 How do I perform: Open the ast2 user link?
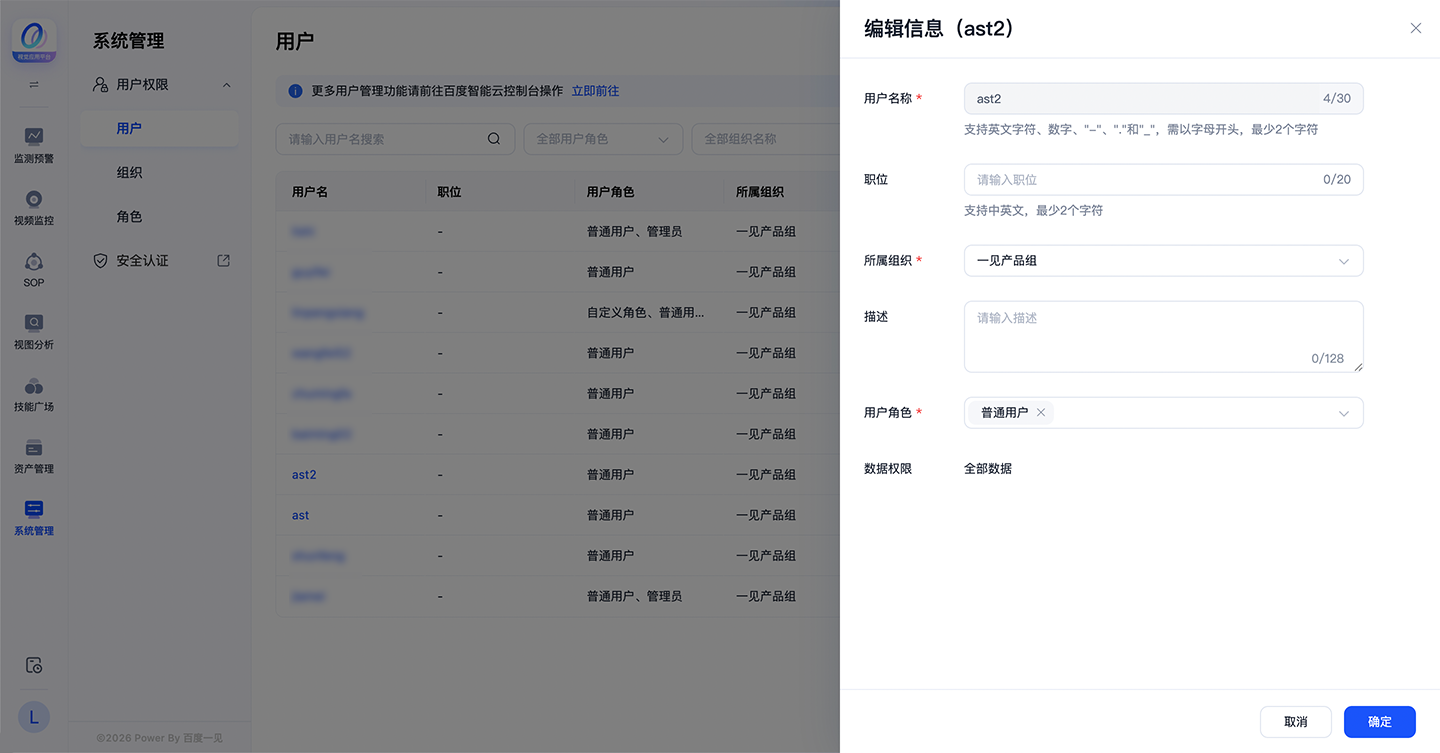(x=304, y=475)
